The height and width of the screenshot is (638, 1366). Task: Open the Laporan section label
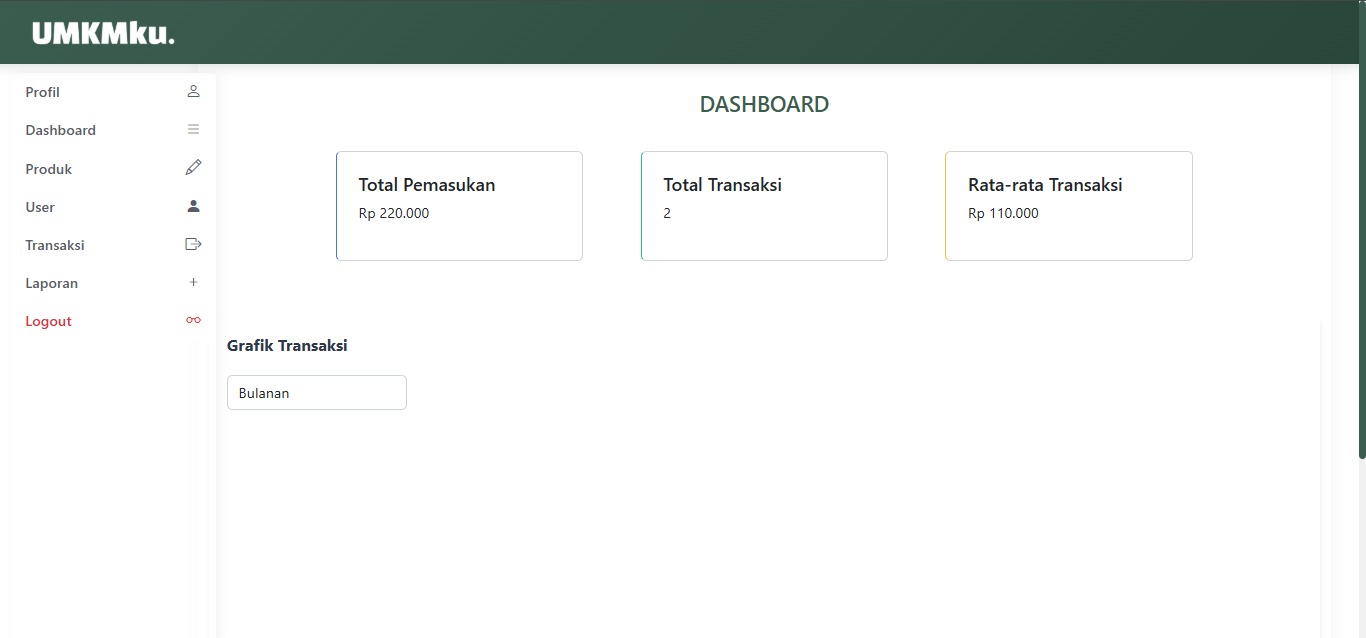point(52,283)
